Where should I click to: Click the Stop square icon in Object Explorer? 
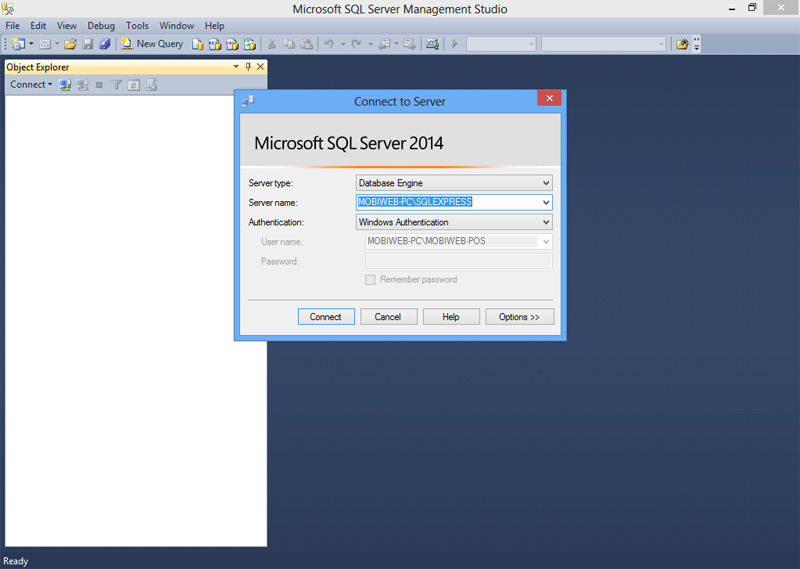coord(99,85)
